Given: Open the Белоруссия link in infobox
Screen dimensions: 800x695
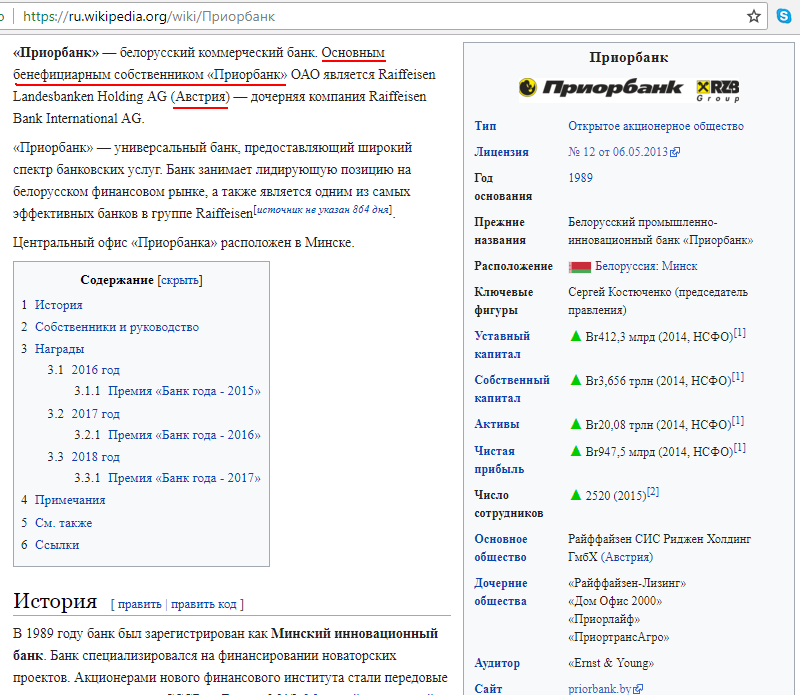Looking at the screenshot, I should [x=627, y=266].
